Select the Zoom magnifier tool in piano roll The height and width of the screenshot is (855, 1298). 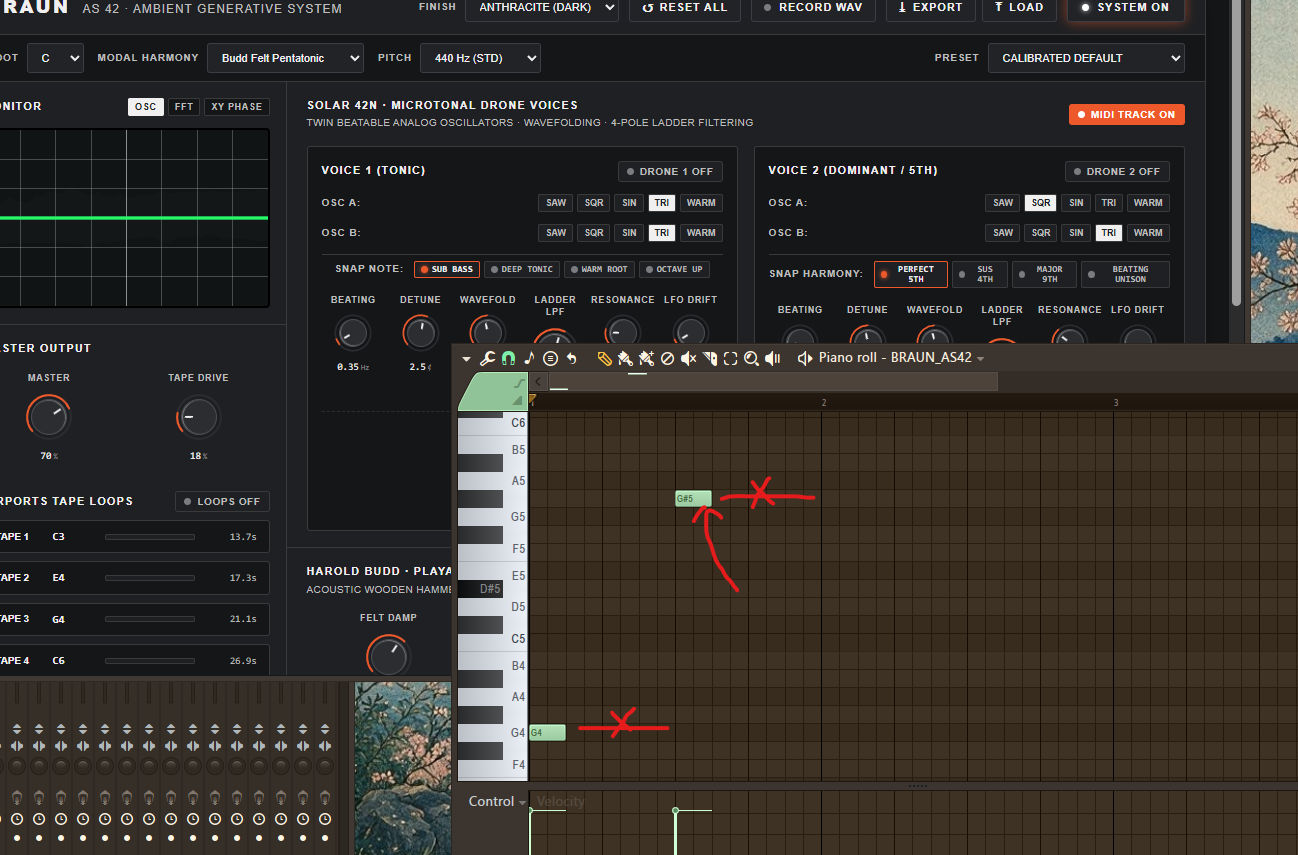[751, 358]
